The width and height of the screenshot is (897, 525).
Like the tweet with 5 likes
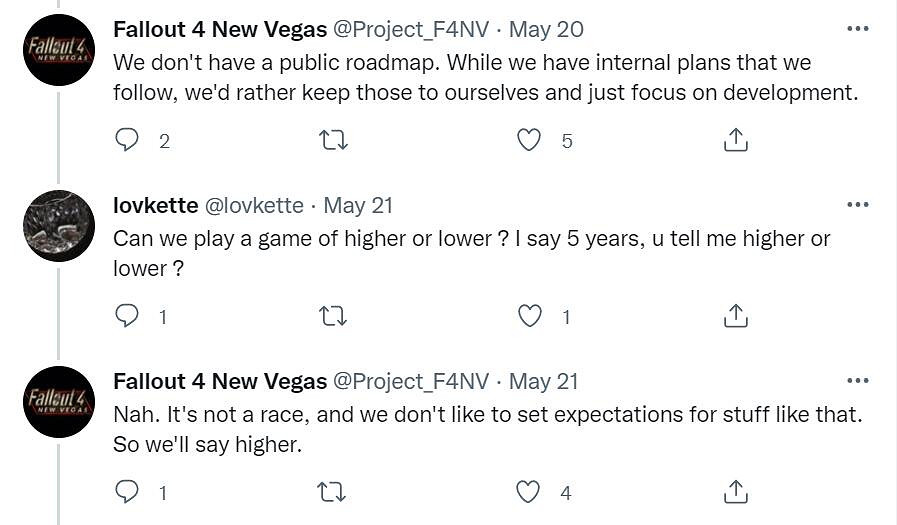click(x=529, y=141)
